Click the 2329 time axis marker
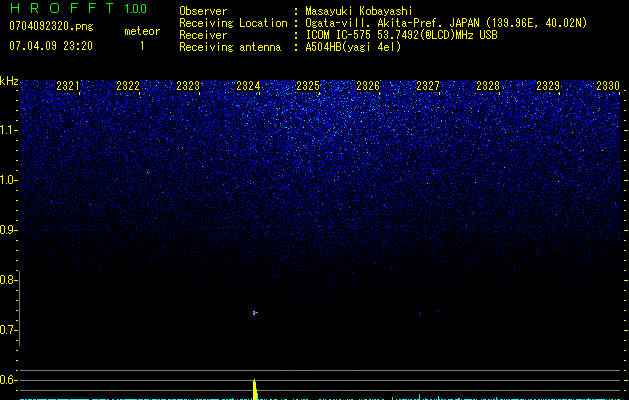This screenshot has width=629, height=400. (x=548, y=86)
